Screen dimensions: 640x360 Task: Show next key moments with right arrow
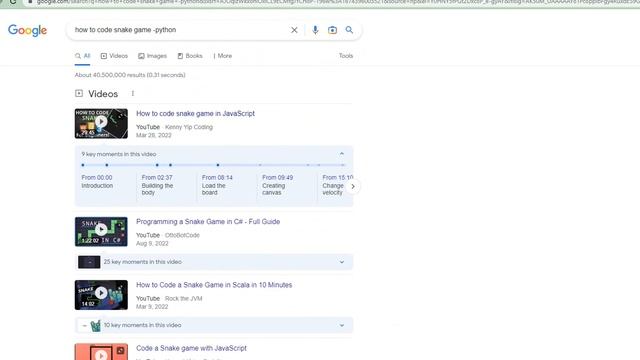pyautogui.click(x=353, y=187)
